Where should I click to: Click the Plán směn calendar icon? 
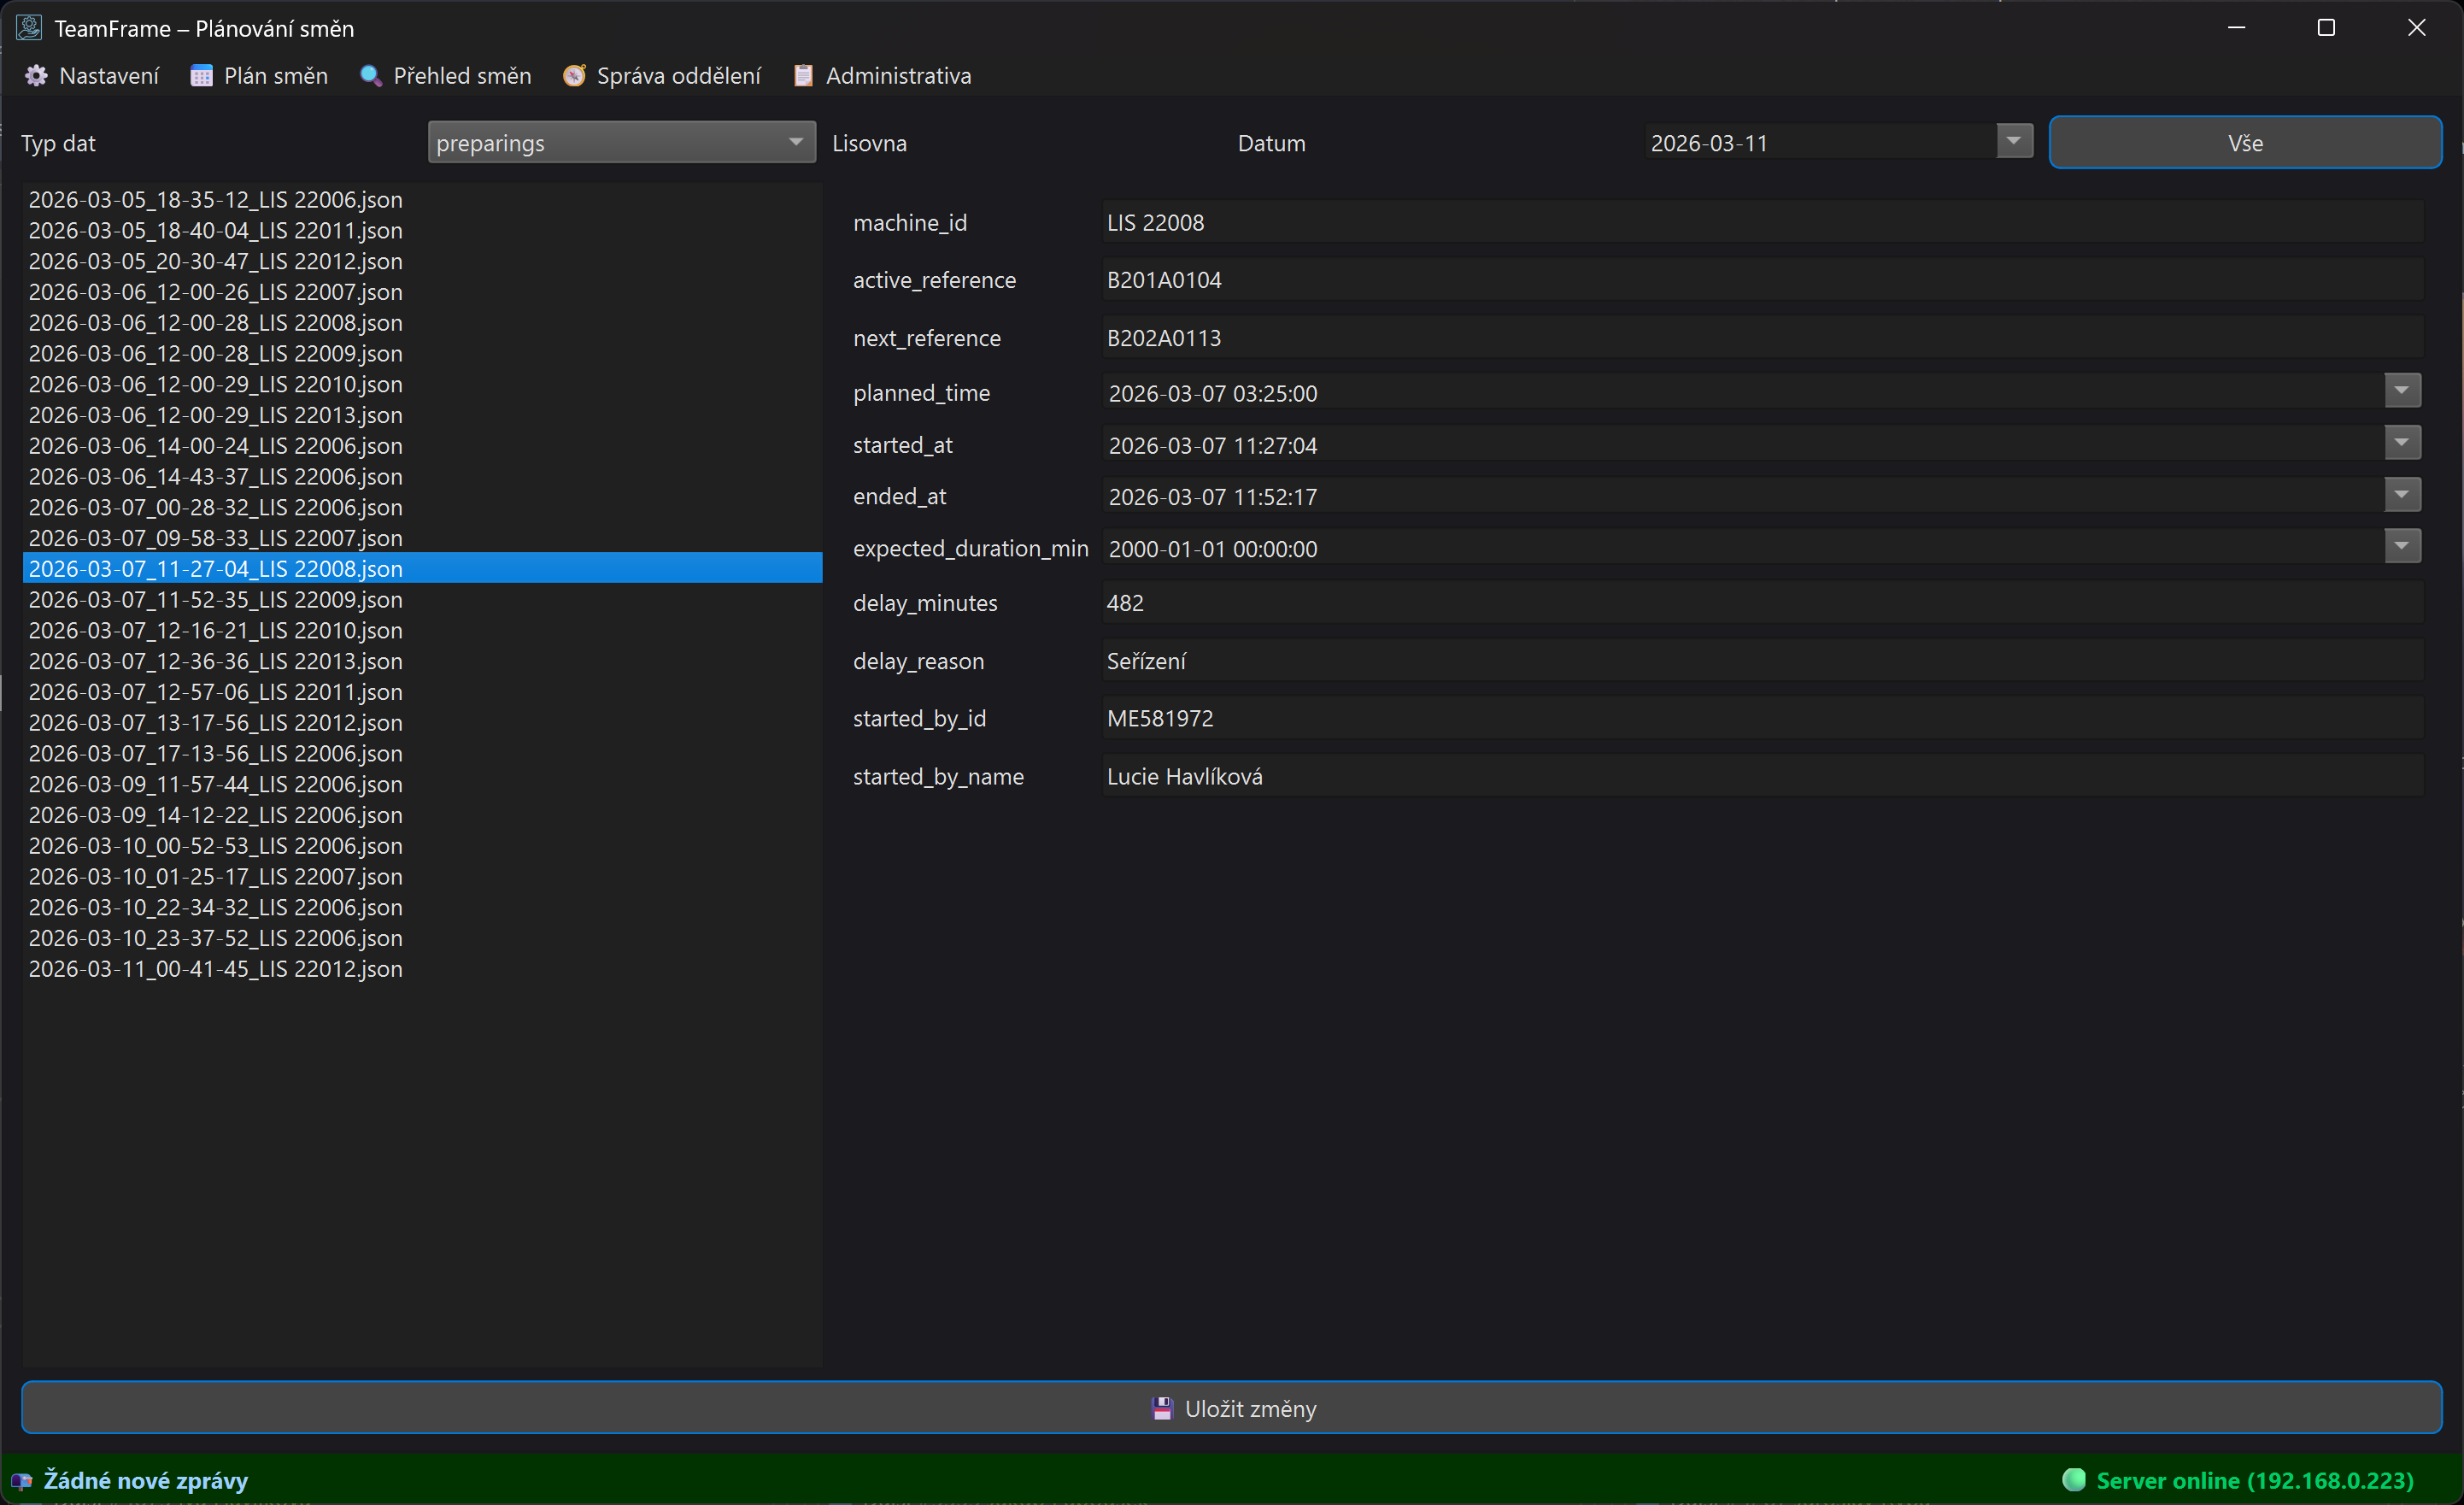click(x=201, y=76)
